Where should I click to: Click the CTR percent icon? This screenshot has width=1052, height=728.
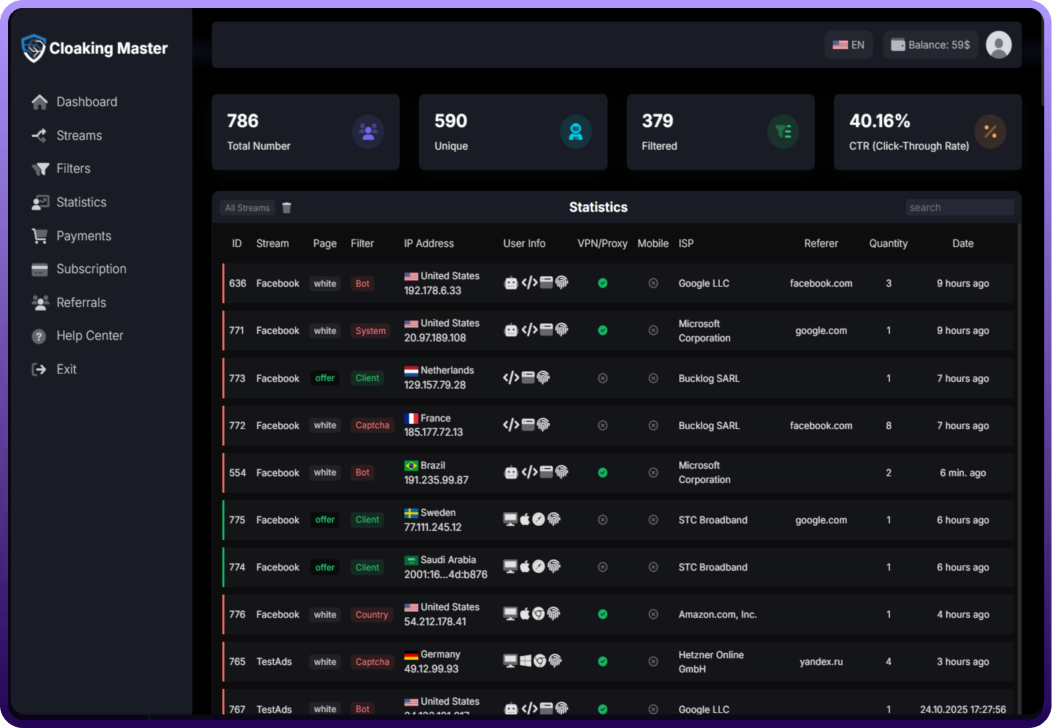(x=990, y=132)
